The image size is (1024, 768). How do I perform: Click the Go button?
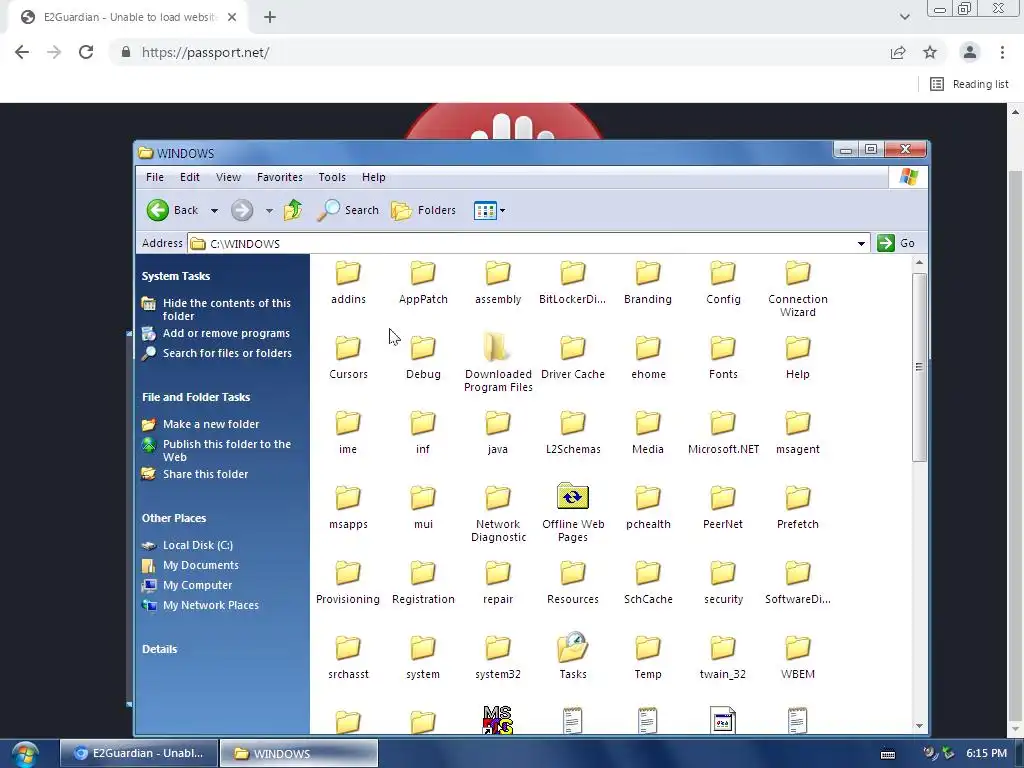click(x=896, y=243)
